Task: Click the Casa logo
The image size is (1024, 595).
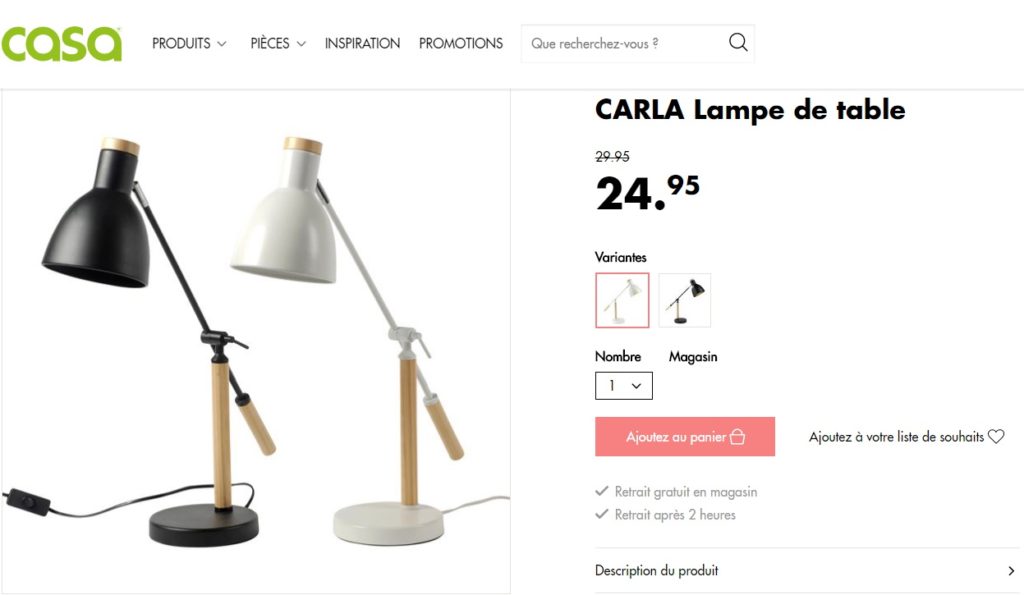Action: point(61,44)
